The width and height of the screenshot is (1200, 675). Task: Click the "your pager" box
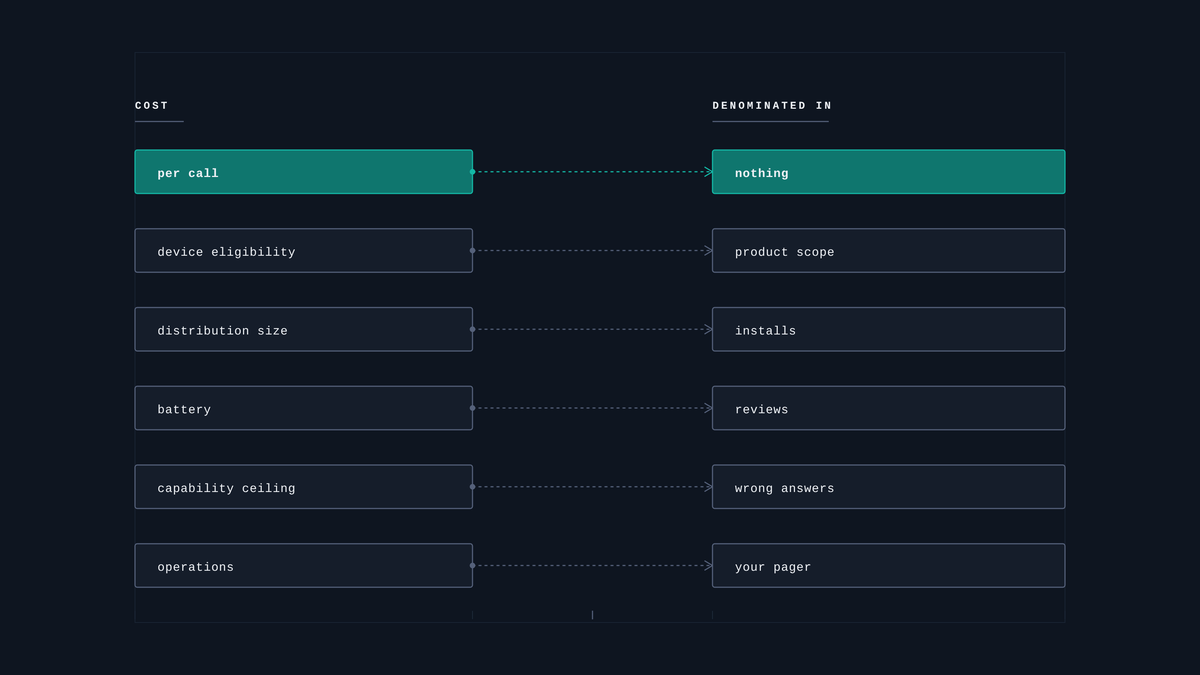pos(889,566)
